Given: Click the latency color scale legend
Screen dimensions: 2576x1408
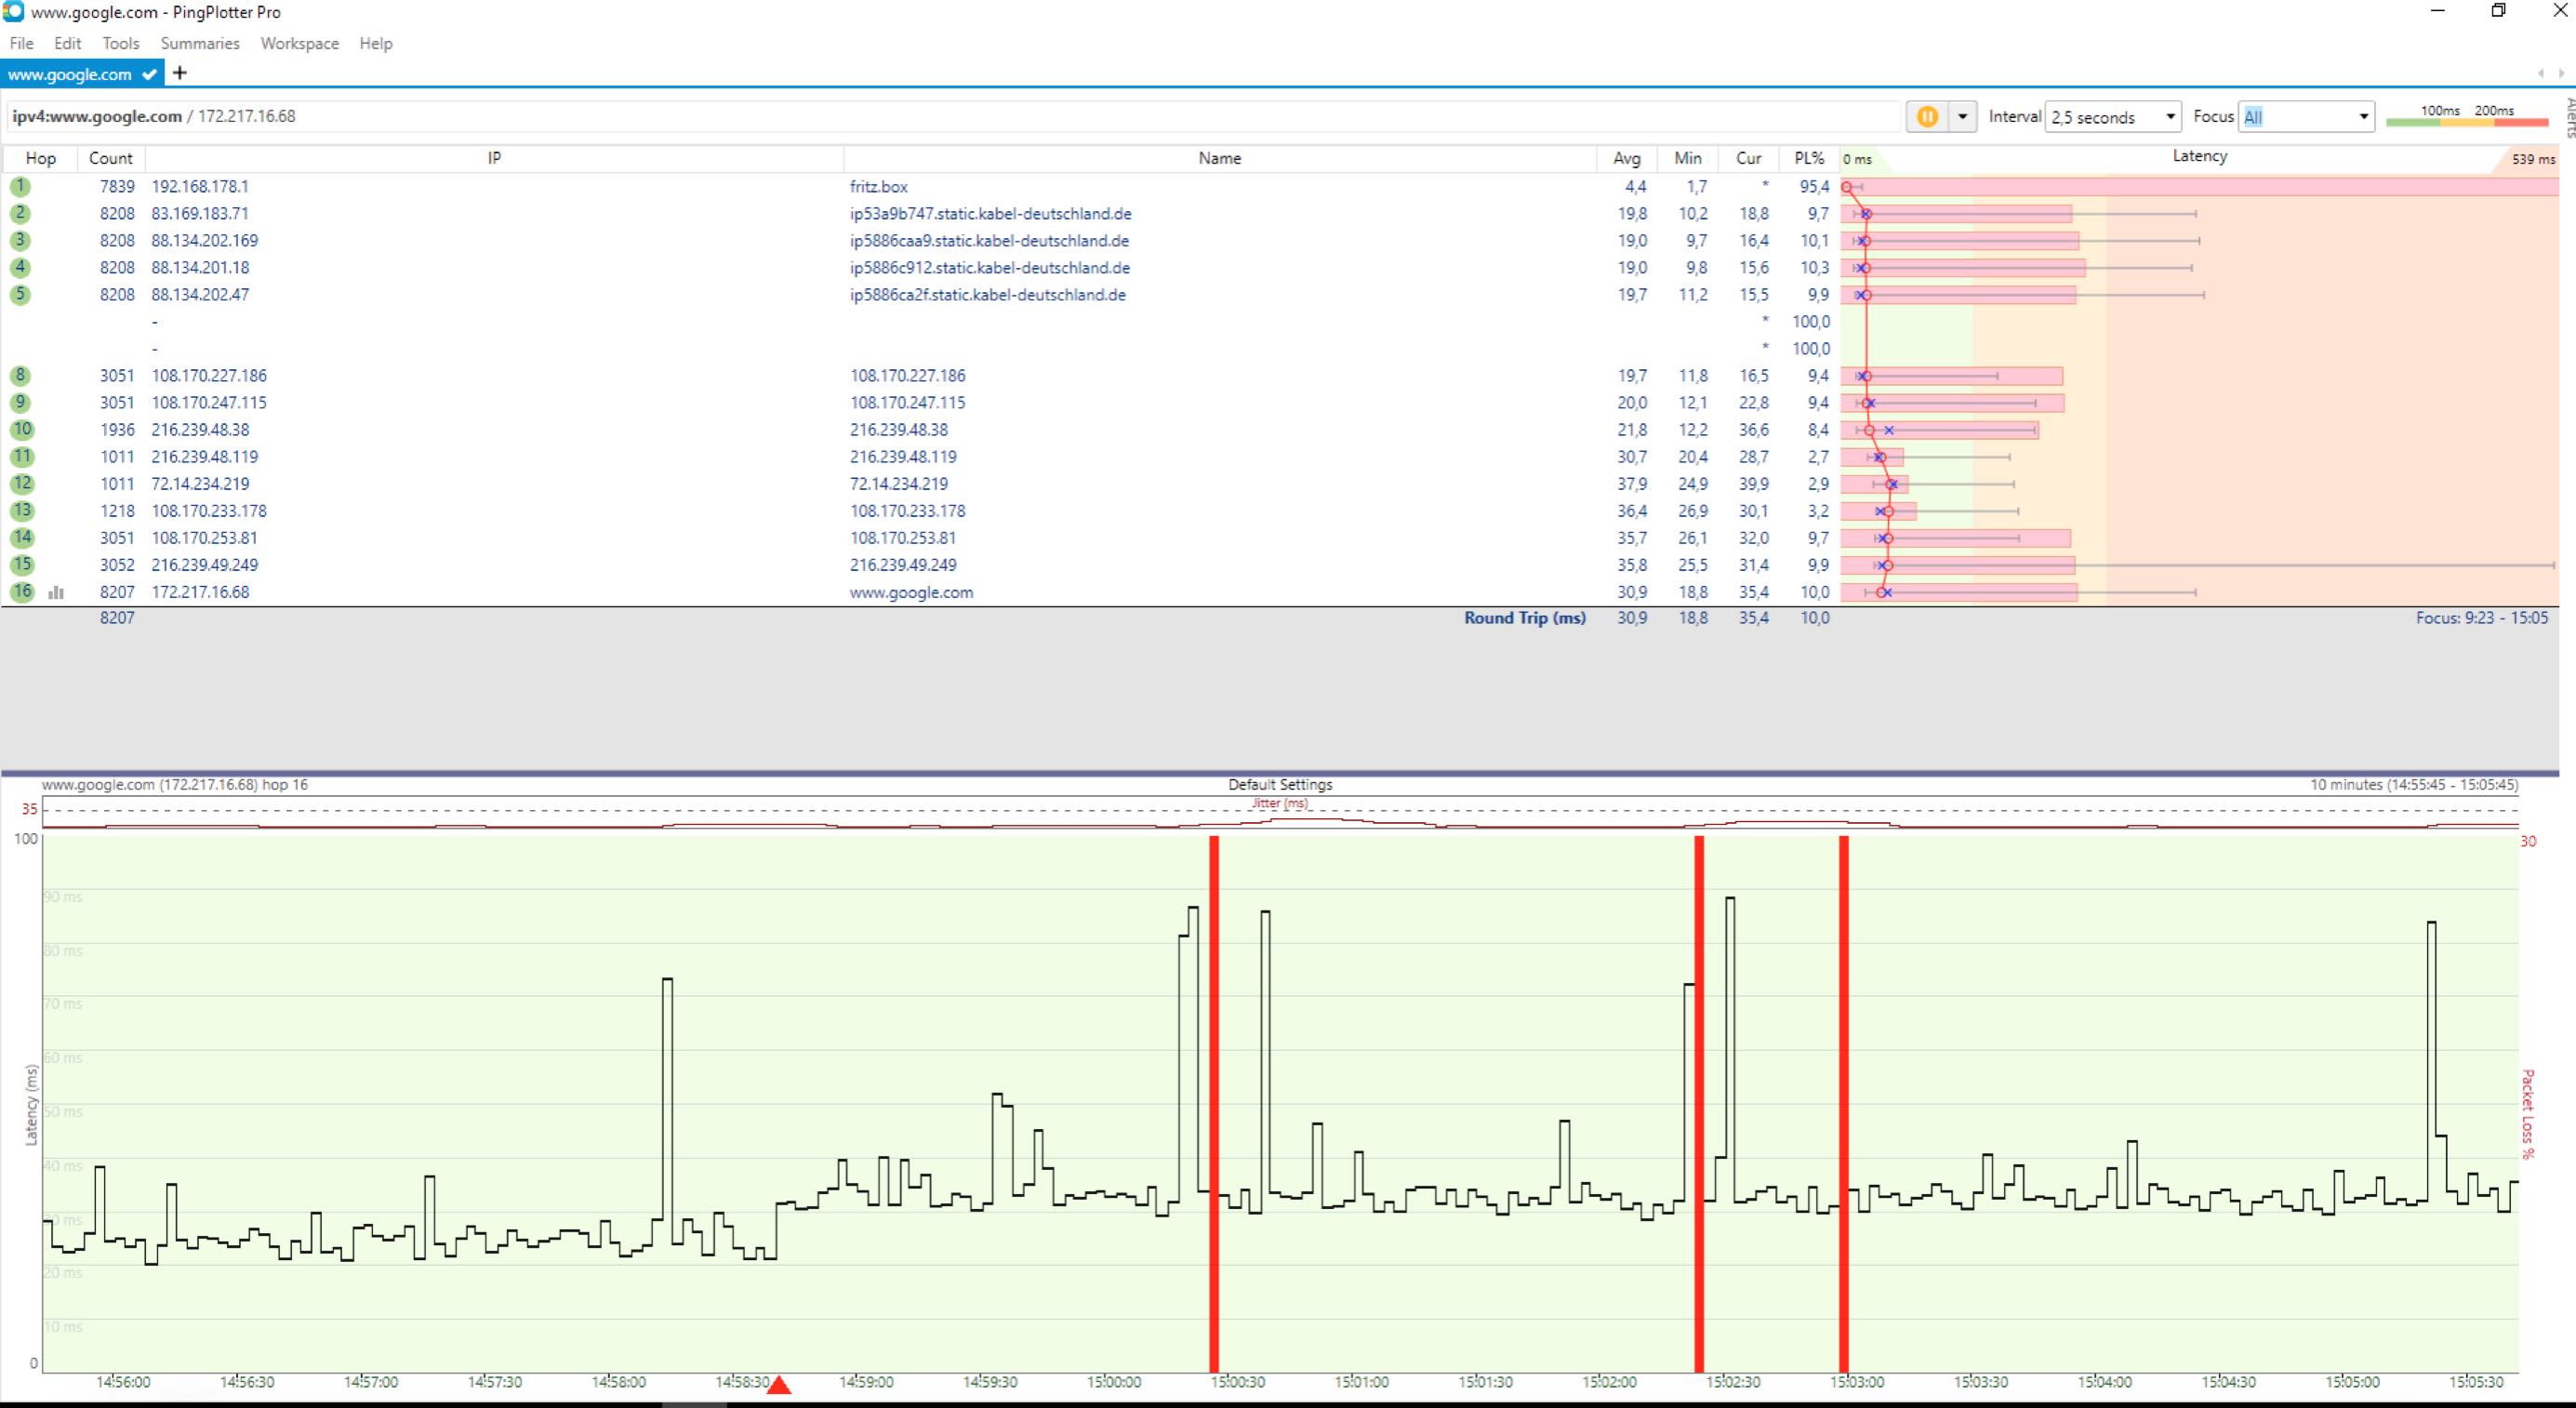Looking at the screenshot, I should 2467,117.
